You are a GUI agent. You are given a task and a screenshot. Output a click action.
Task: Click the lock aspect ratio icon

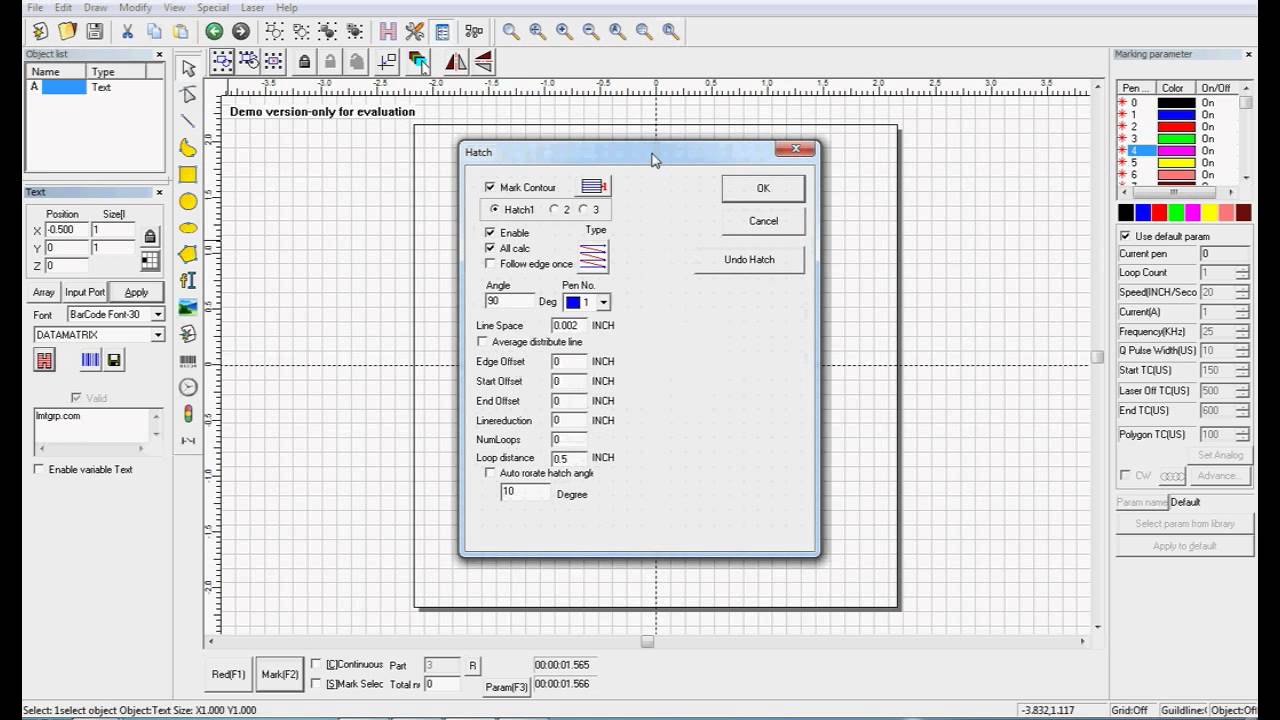click(x=150, y=237)
